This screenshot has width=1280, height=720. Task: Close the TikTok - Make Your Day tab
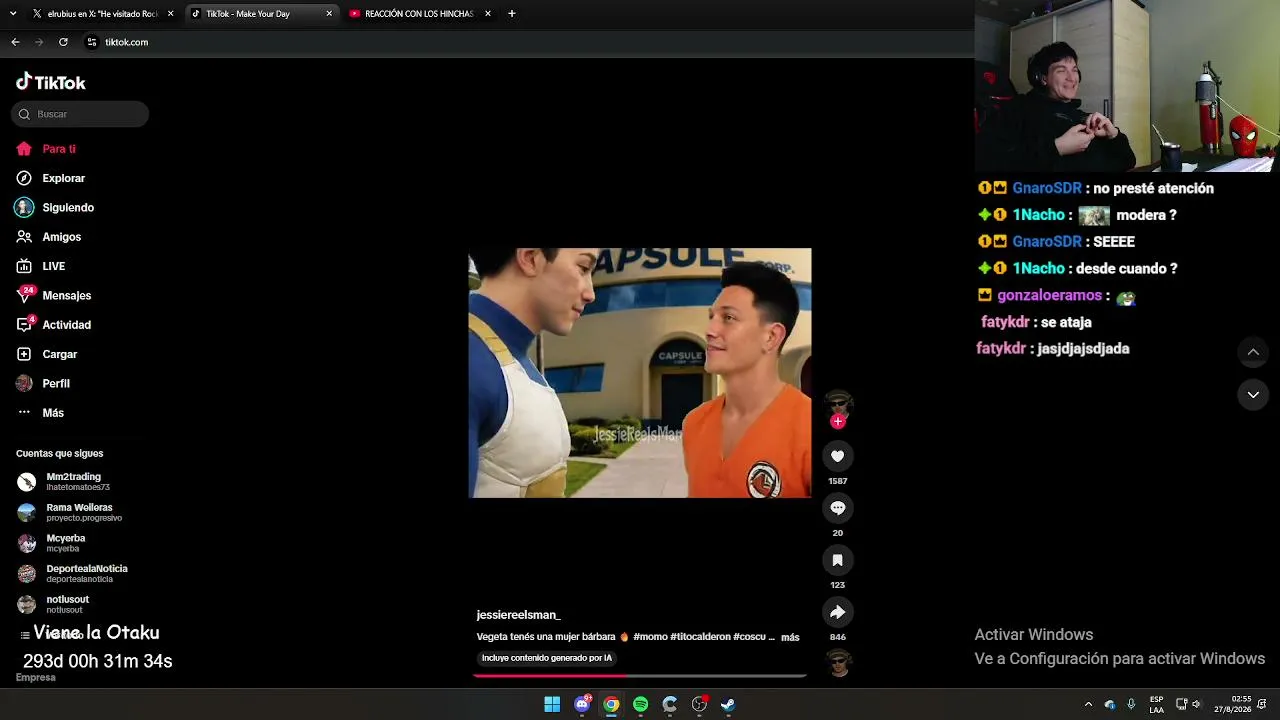pos(329,14)
